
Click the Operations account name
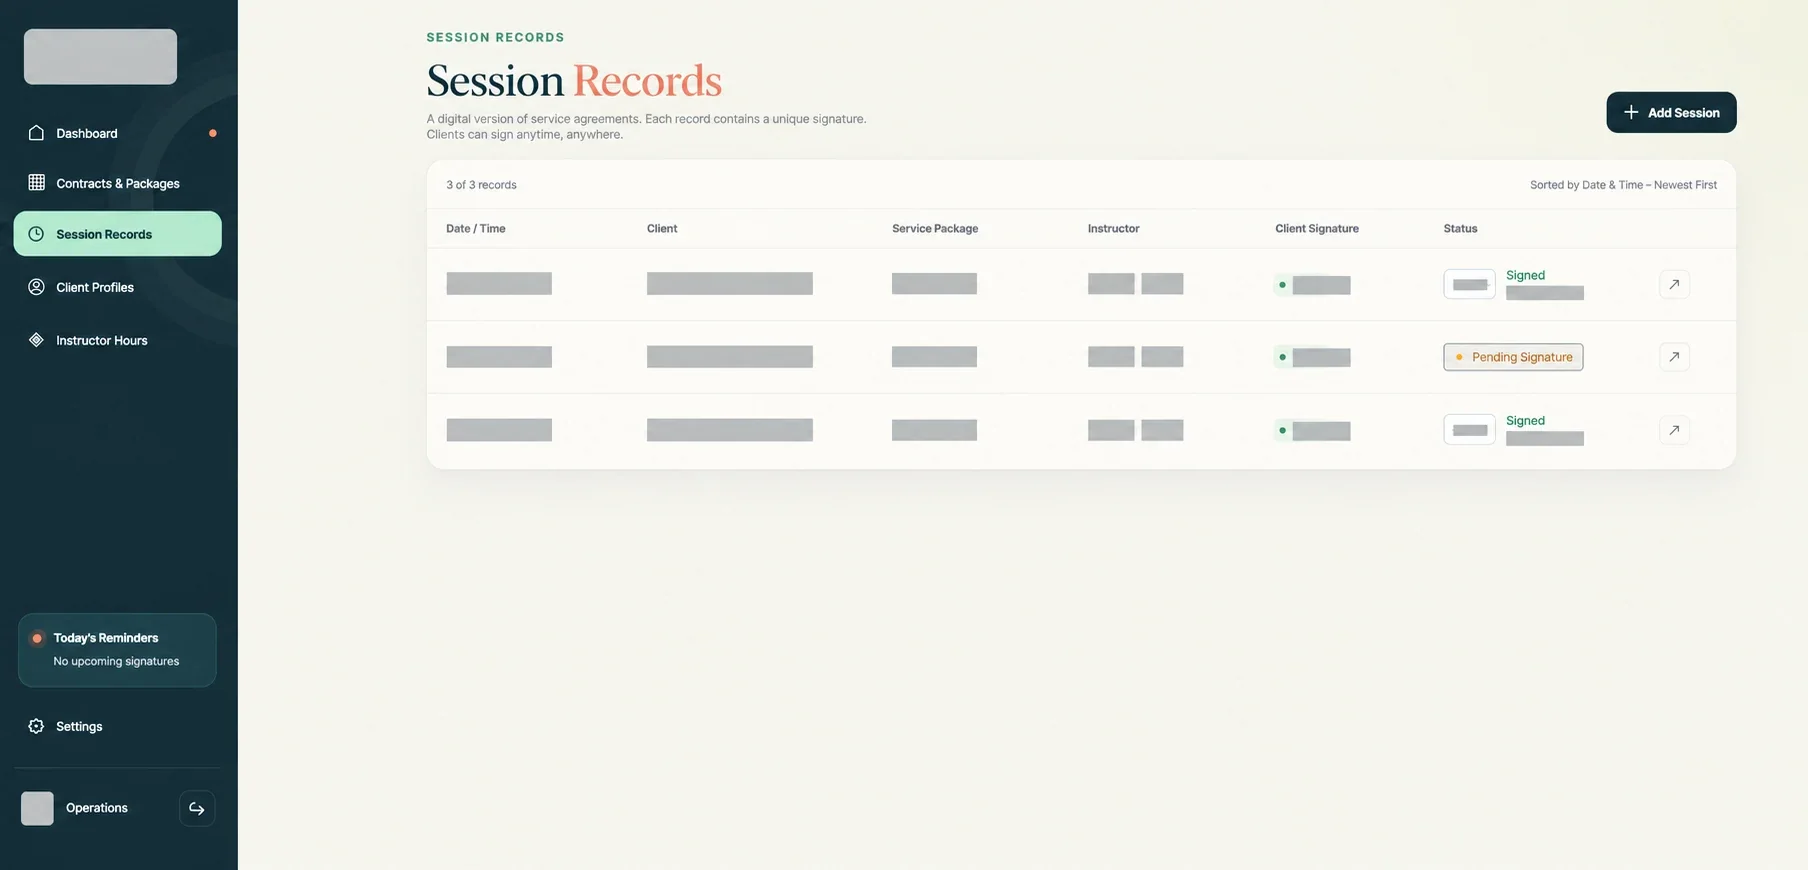click(97, 808)
